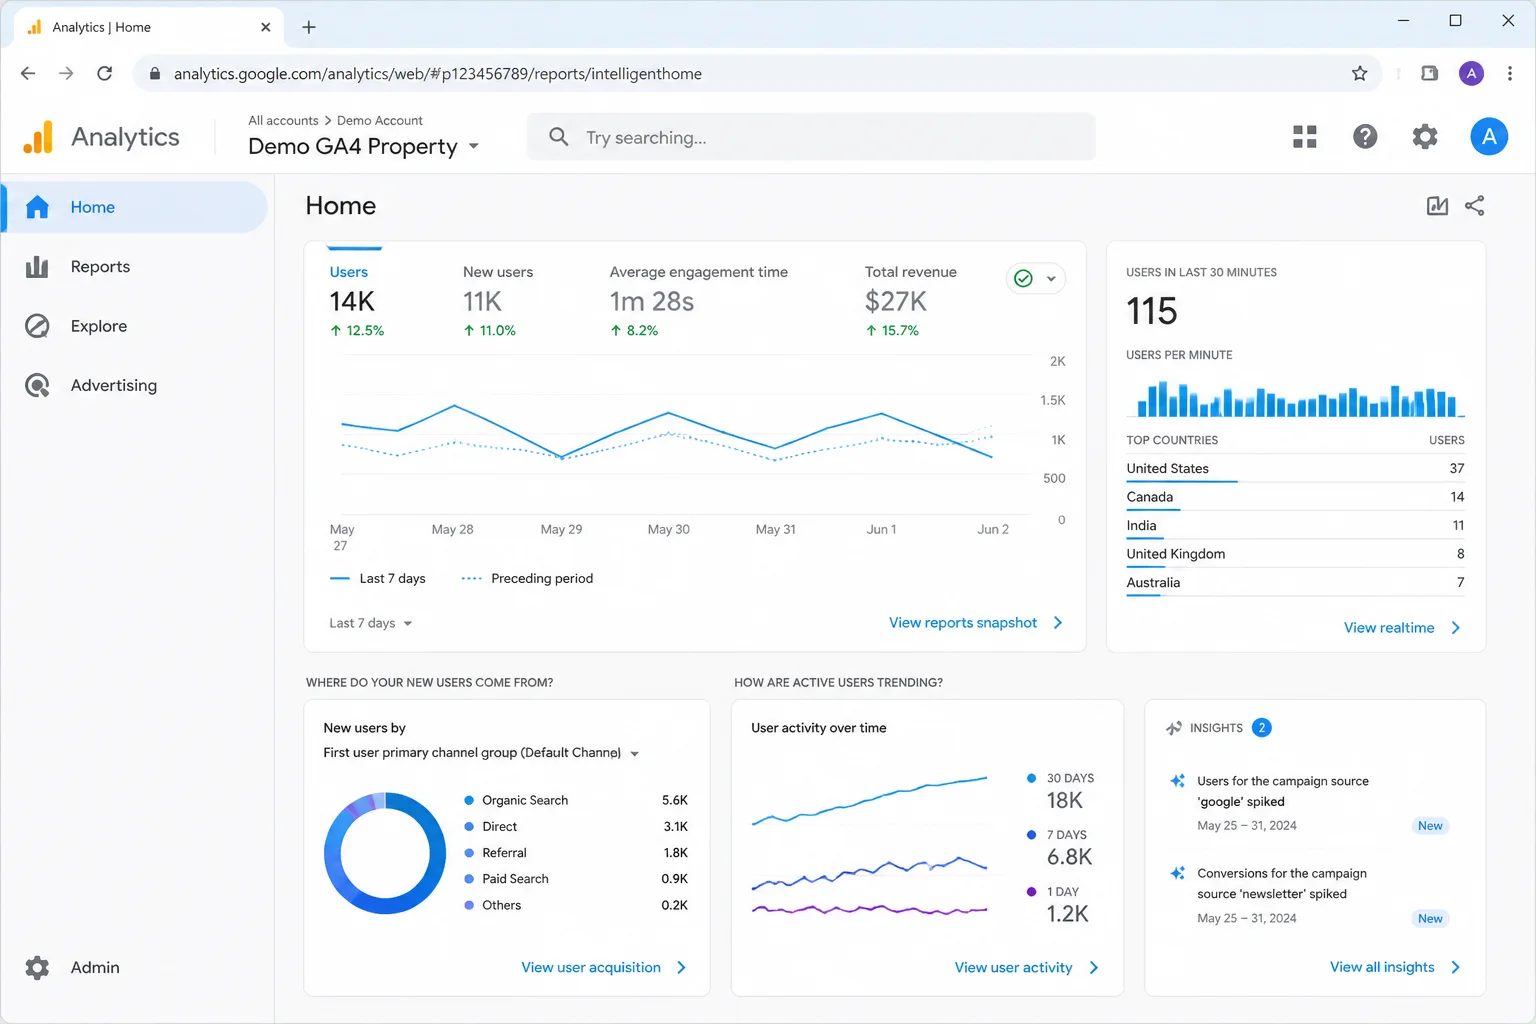Click View user activity link
1536x1024 pixels.
(x=1026, y=967)
